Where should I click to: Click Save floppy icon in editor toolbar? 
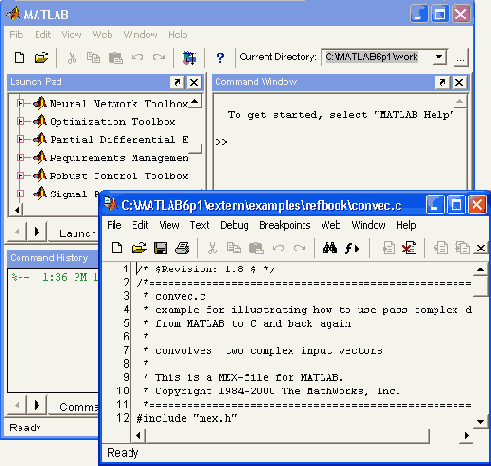point(160,248)
